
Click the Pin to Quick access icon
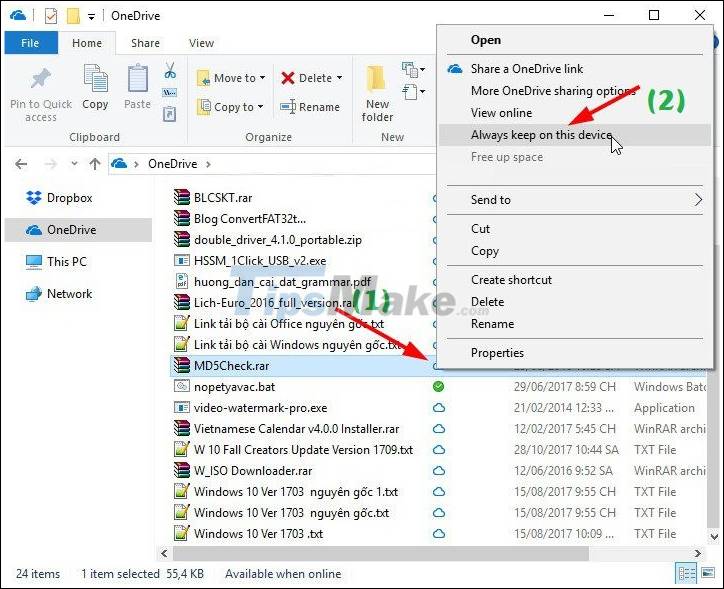click(41, 78)
